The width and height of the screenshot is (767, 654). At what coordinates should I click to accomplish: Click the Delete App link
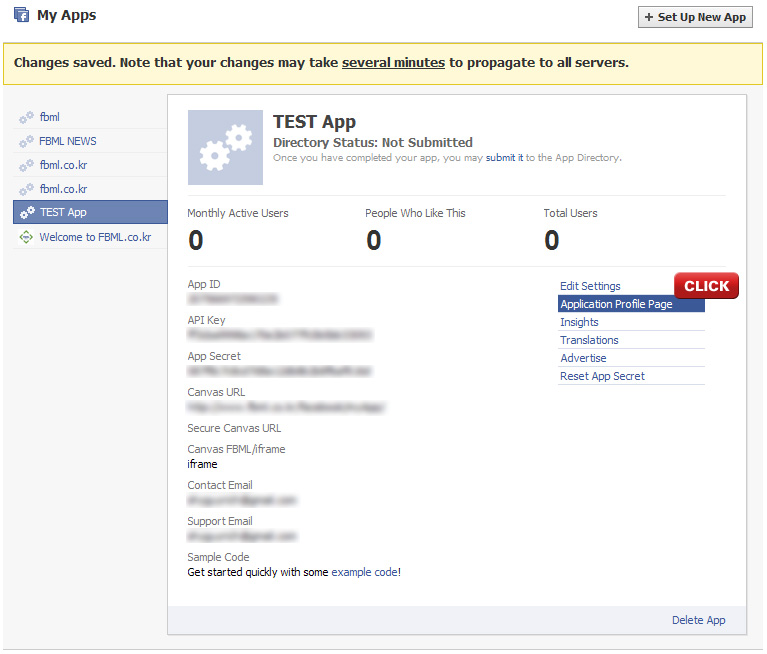[x=699, y=620]
